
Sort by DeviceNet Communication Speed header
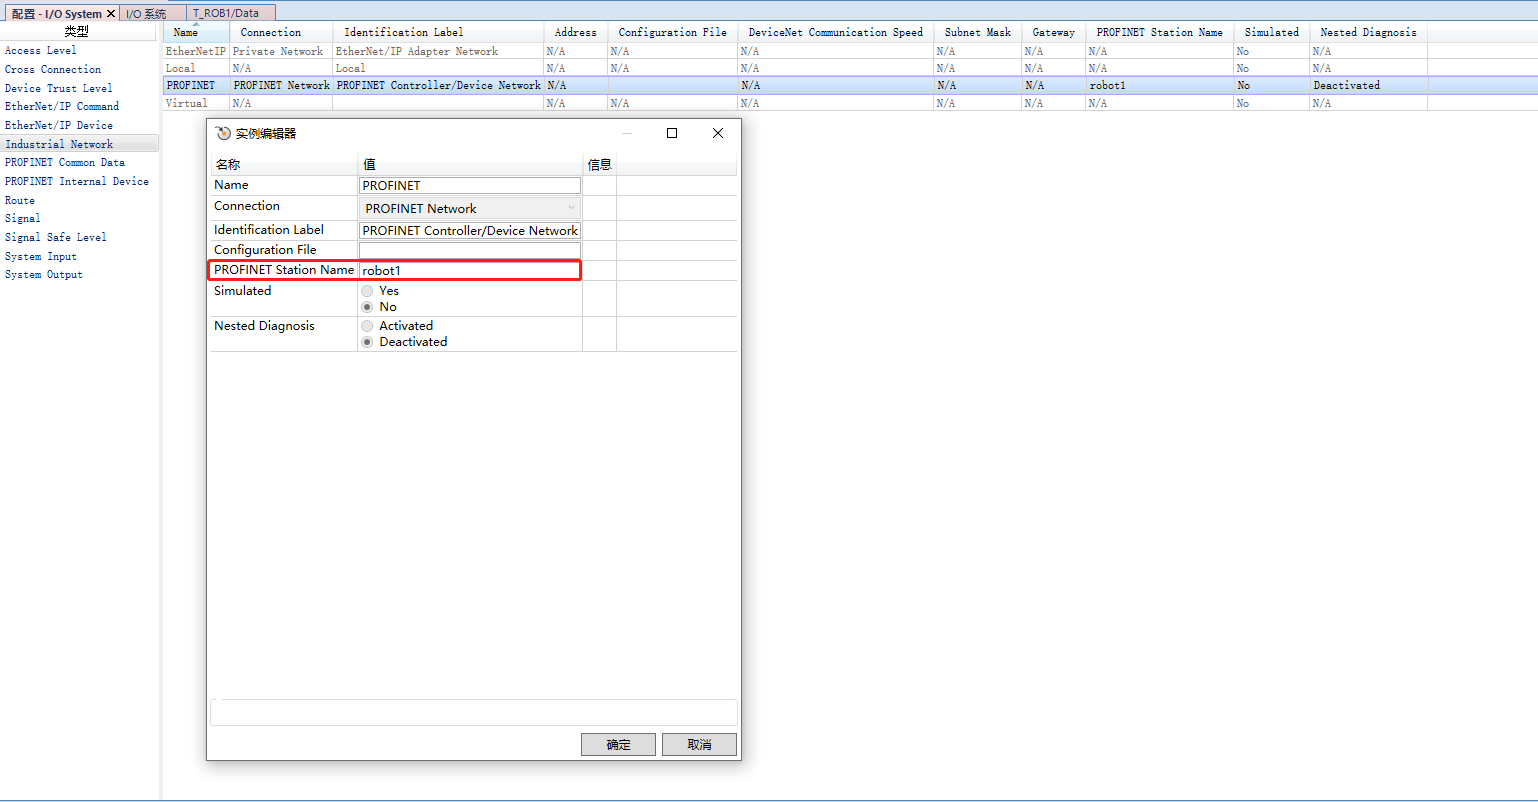[836, 32]
